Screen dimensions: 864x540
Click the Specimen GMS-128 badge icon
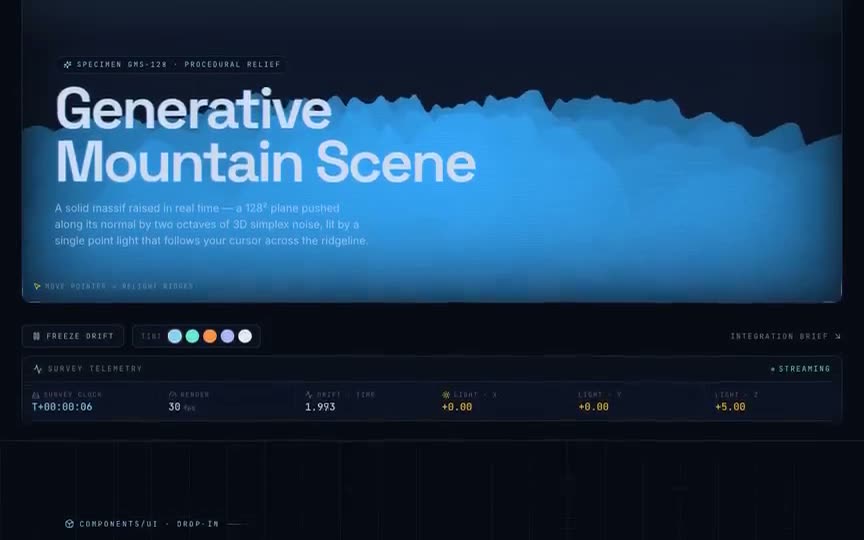(x=67, y=64)
